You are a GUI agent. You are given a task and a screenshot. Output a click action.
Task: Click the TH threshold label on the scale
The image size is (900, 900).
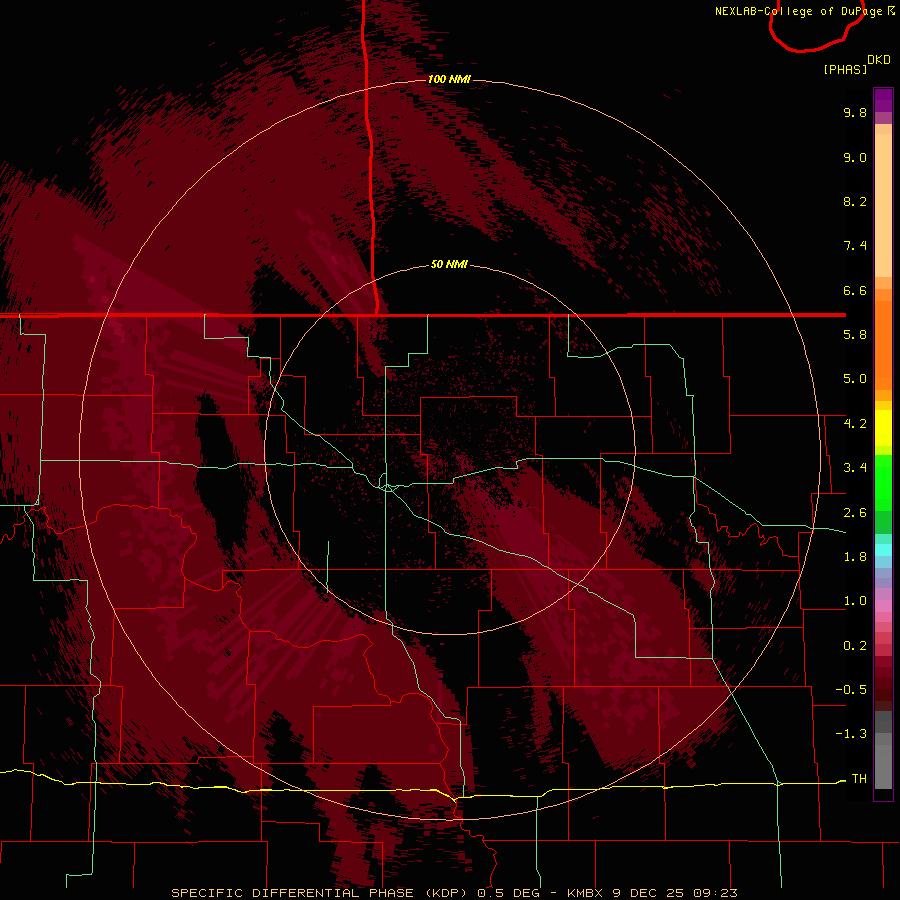click(859, 779)
